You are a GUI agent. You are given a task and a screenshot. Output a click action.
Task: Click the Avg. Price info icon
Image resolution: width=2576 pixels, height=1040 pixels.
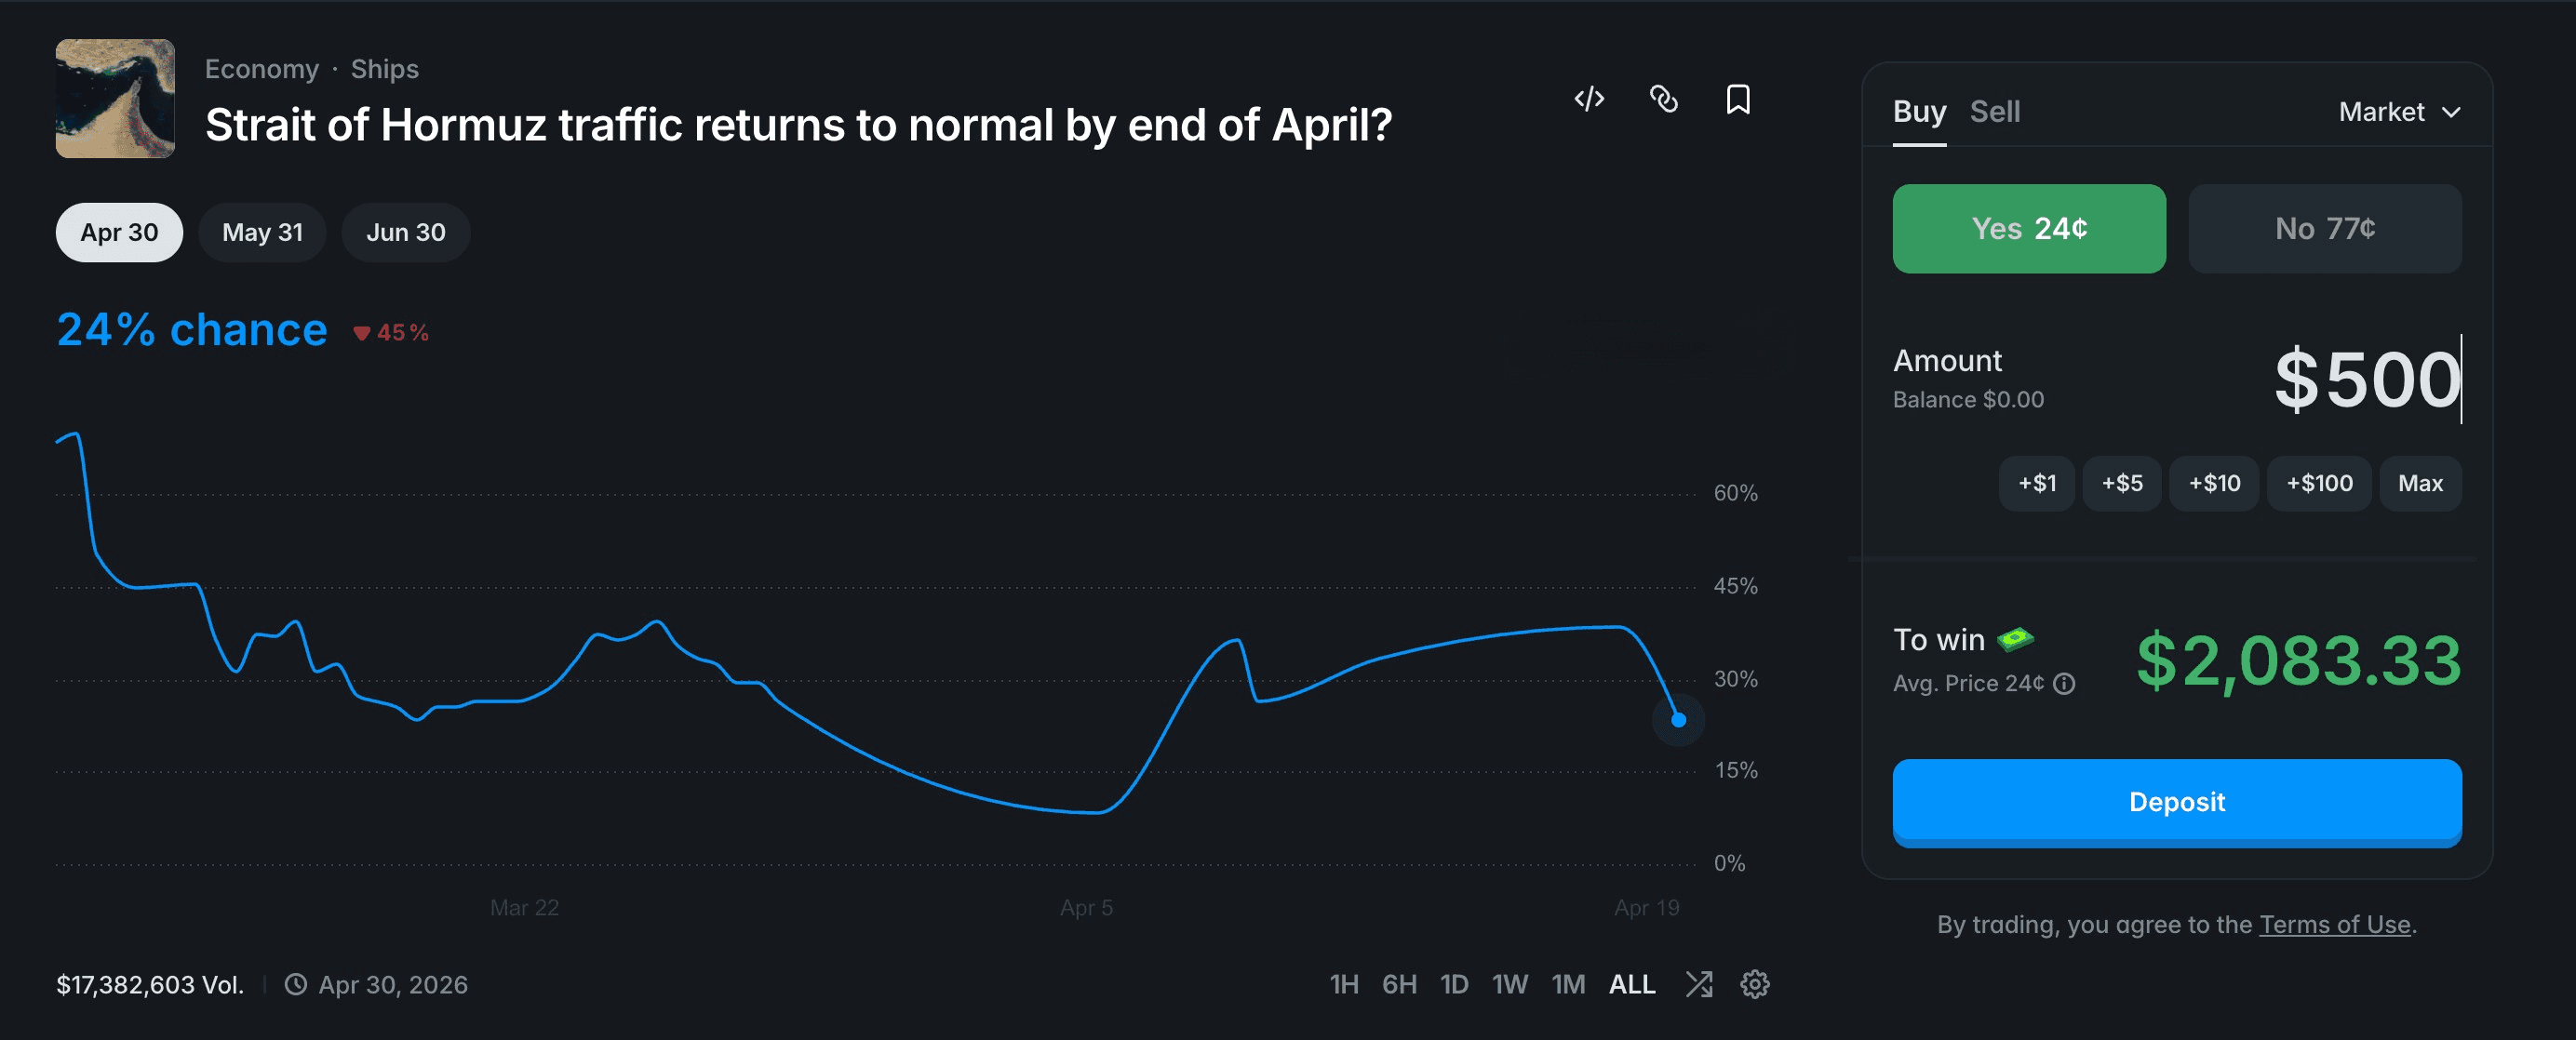pos(2064,683)
